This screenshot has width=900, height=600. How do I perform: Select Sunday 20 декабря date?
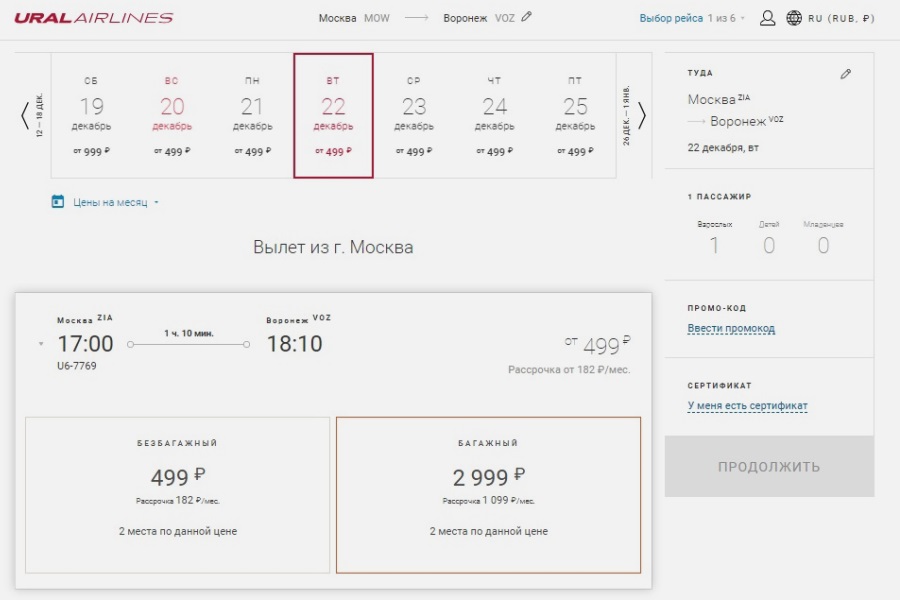click(x=172, y=116)
